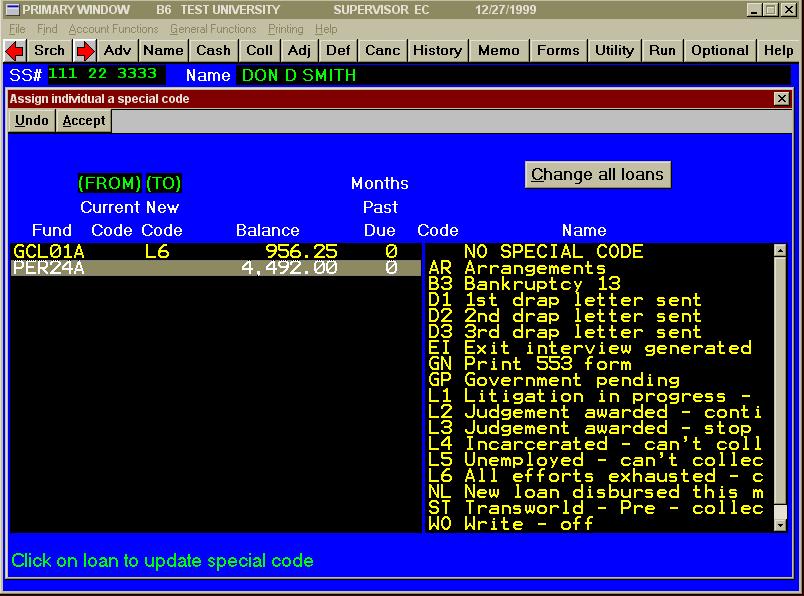
Task: Open the General Functions menu
Action: click(213, 29)
